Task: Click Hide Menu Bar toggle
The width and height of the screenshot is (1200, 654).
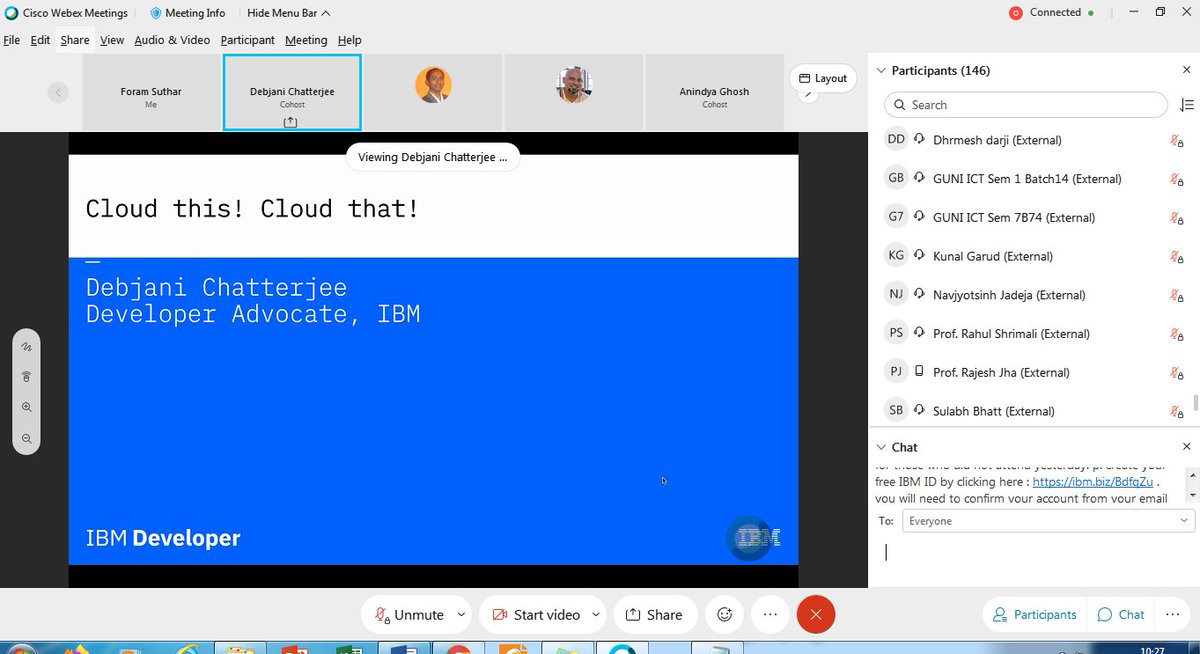Action: 288,13
